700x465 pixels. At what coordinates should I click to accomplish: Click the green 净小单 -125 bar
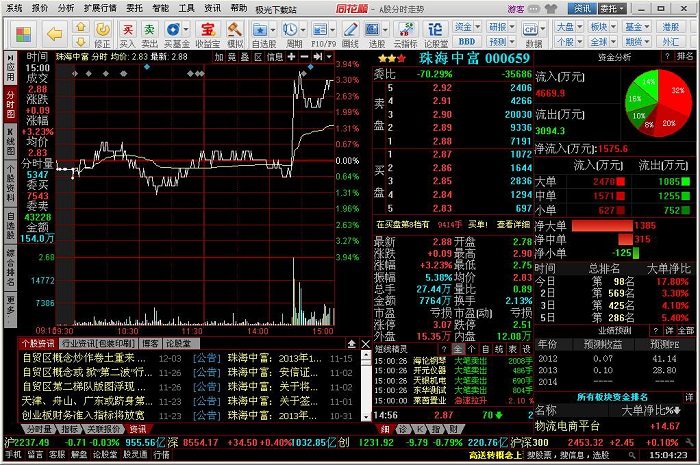[636, 253]
